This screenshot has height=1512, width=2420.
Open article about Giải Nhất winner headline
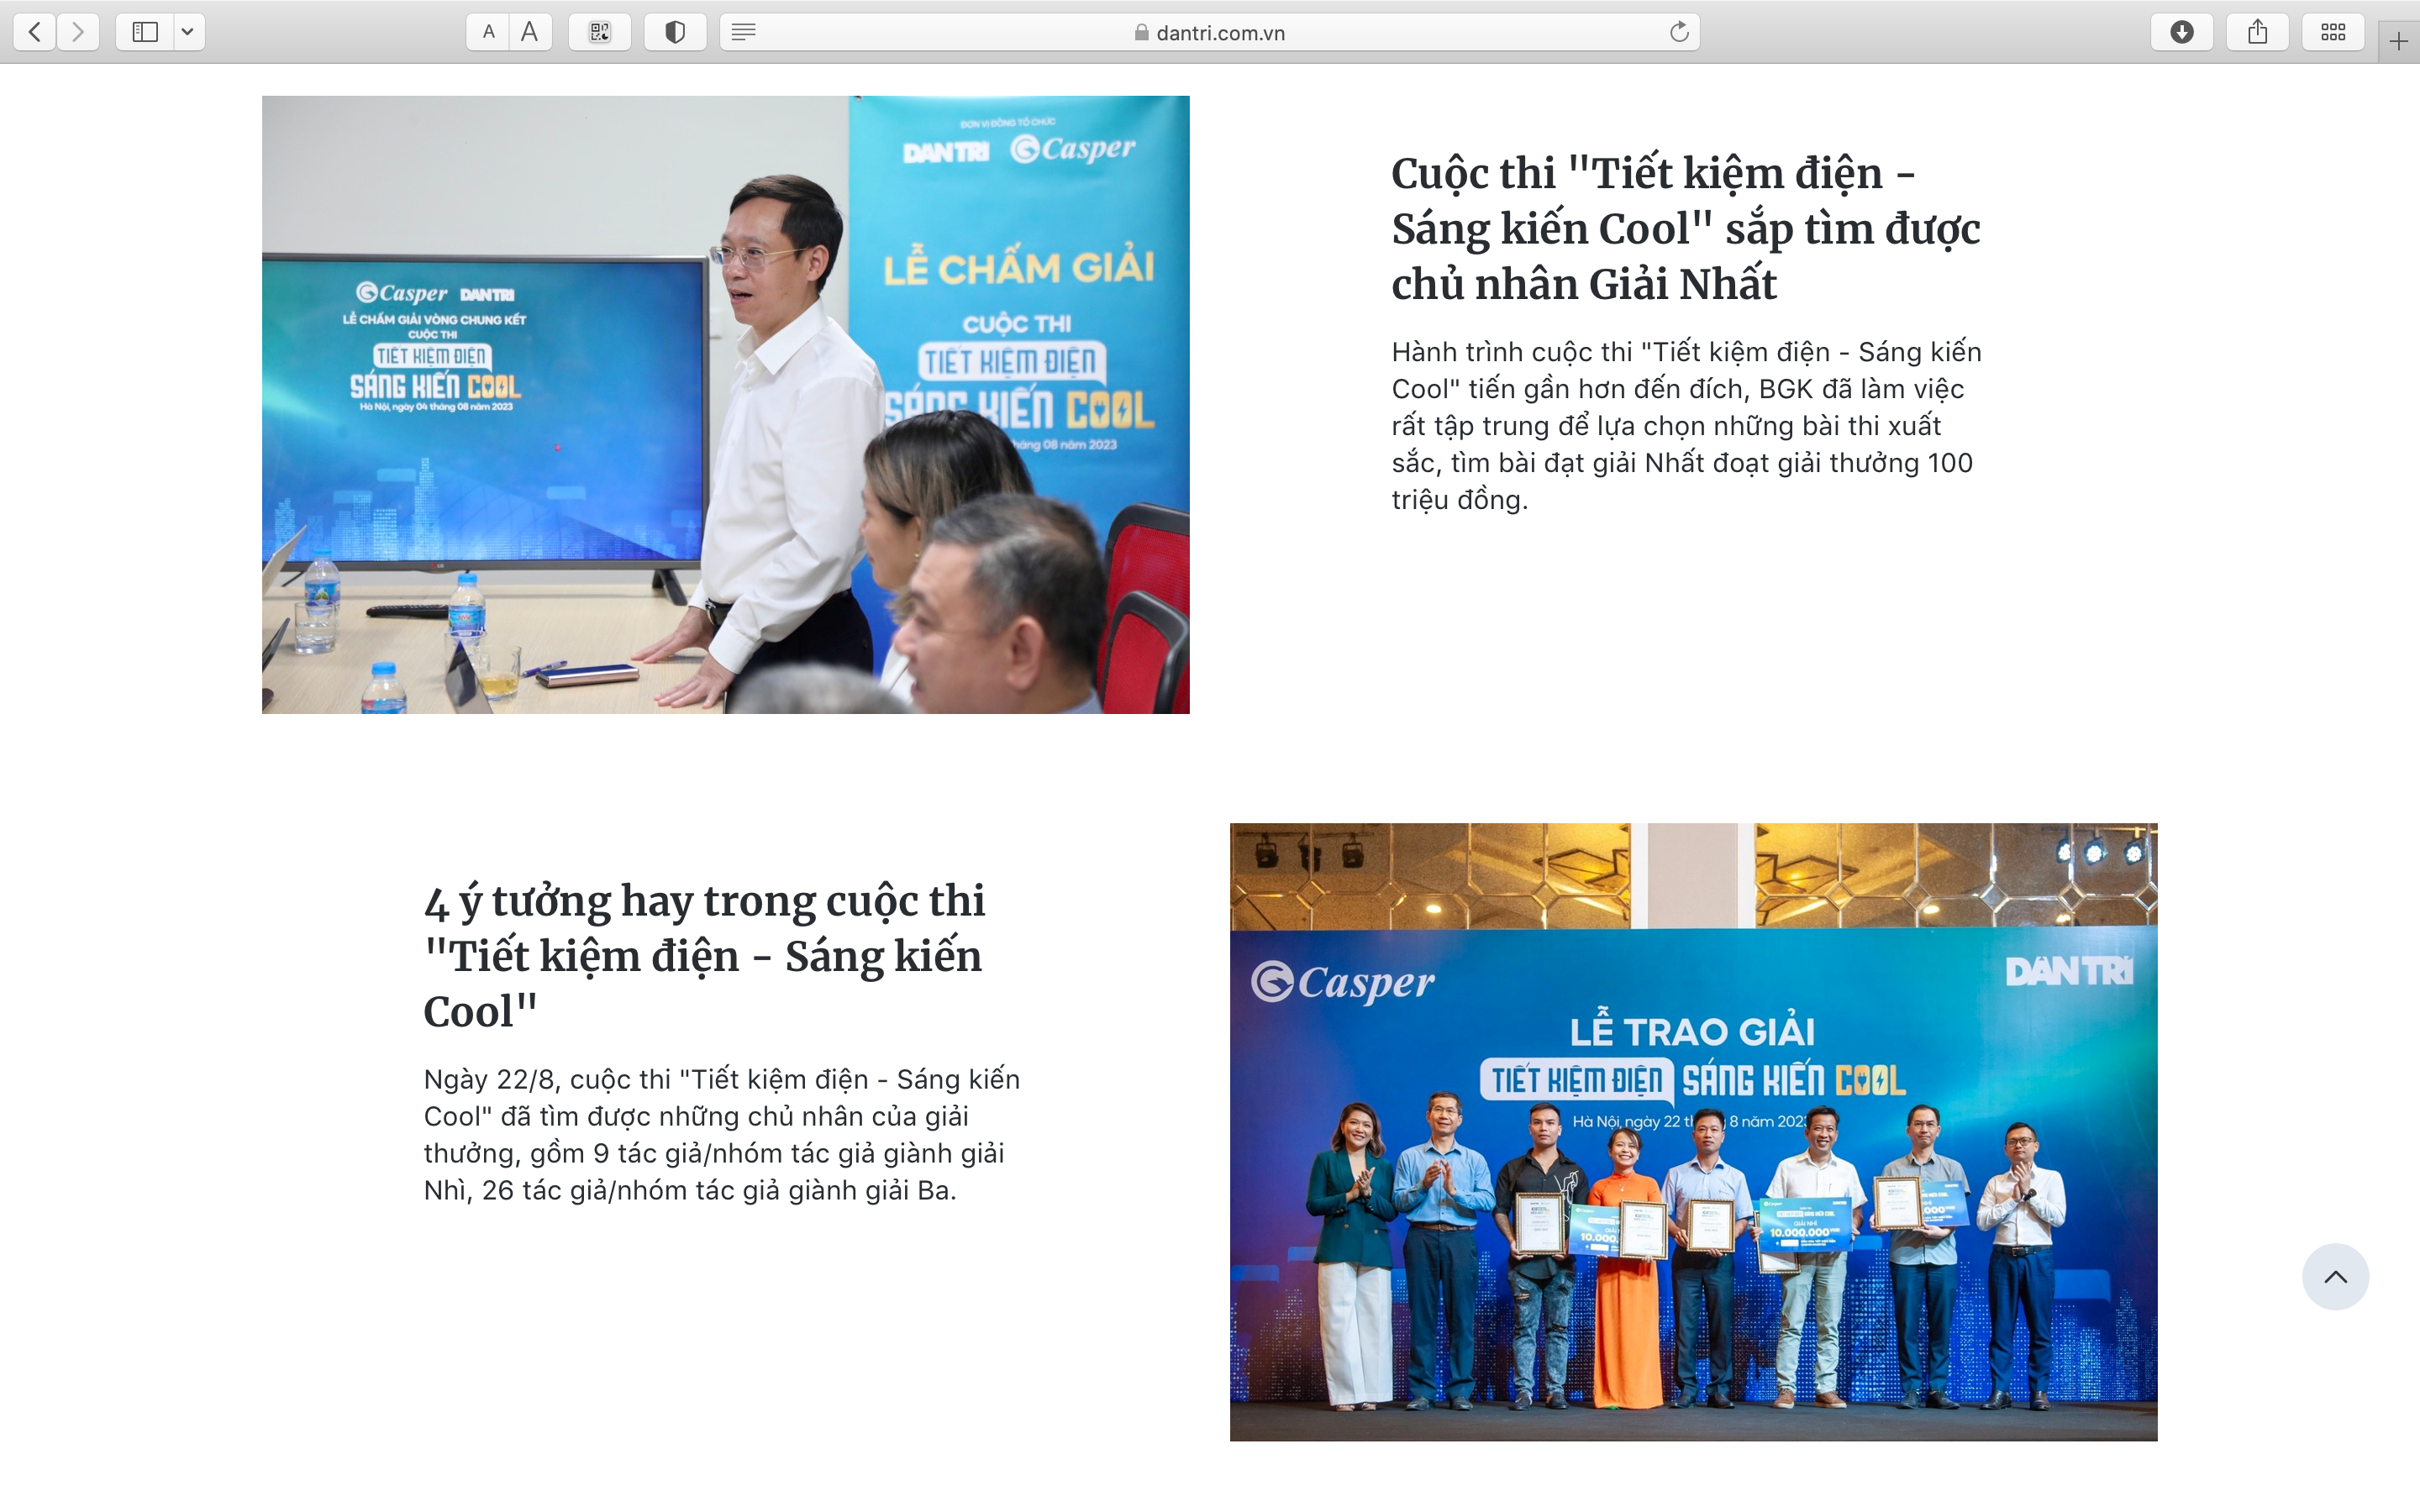coord(1686,228)
